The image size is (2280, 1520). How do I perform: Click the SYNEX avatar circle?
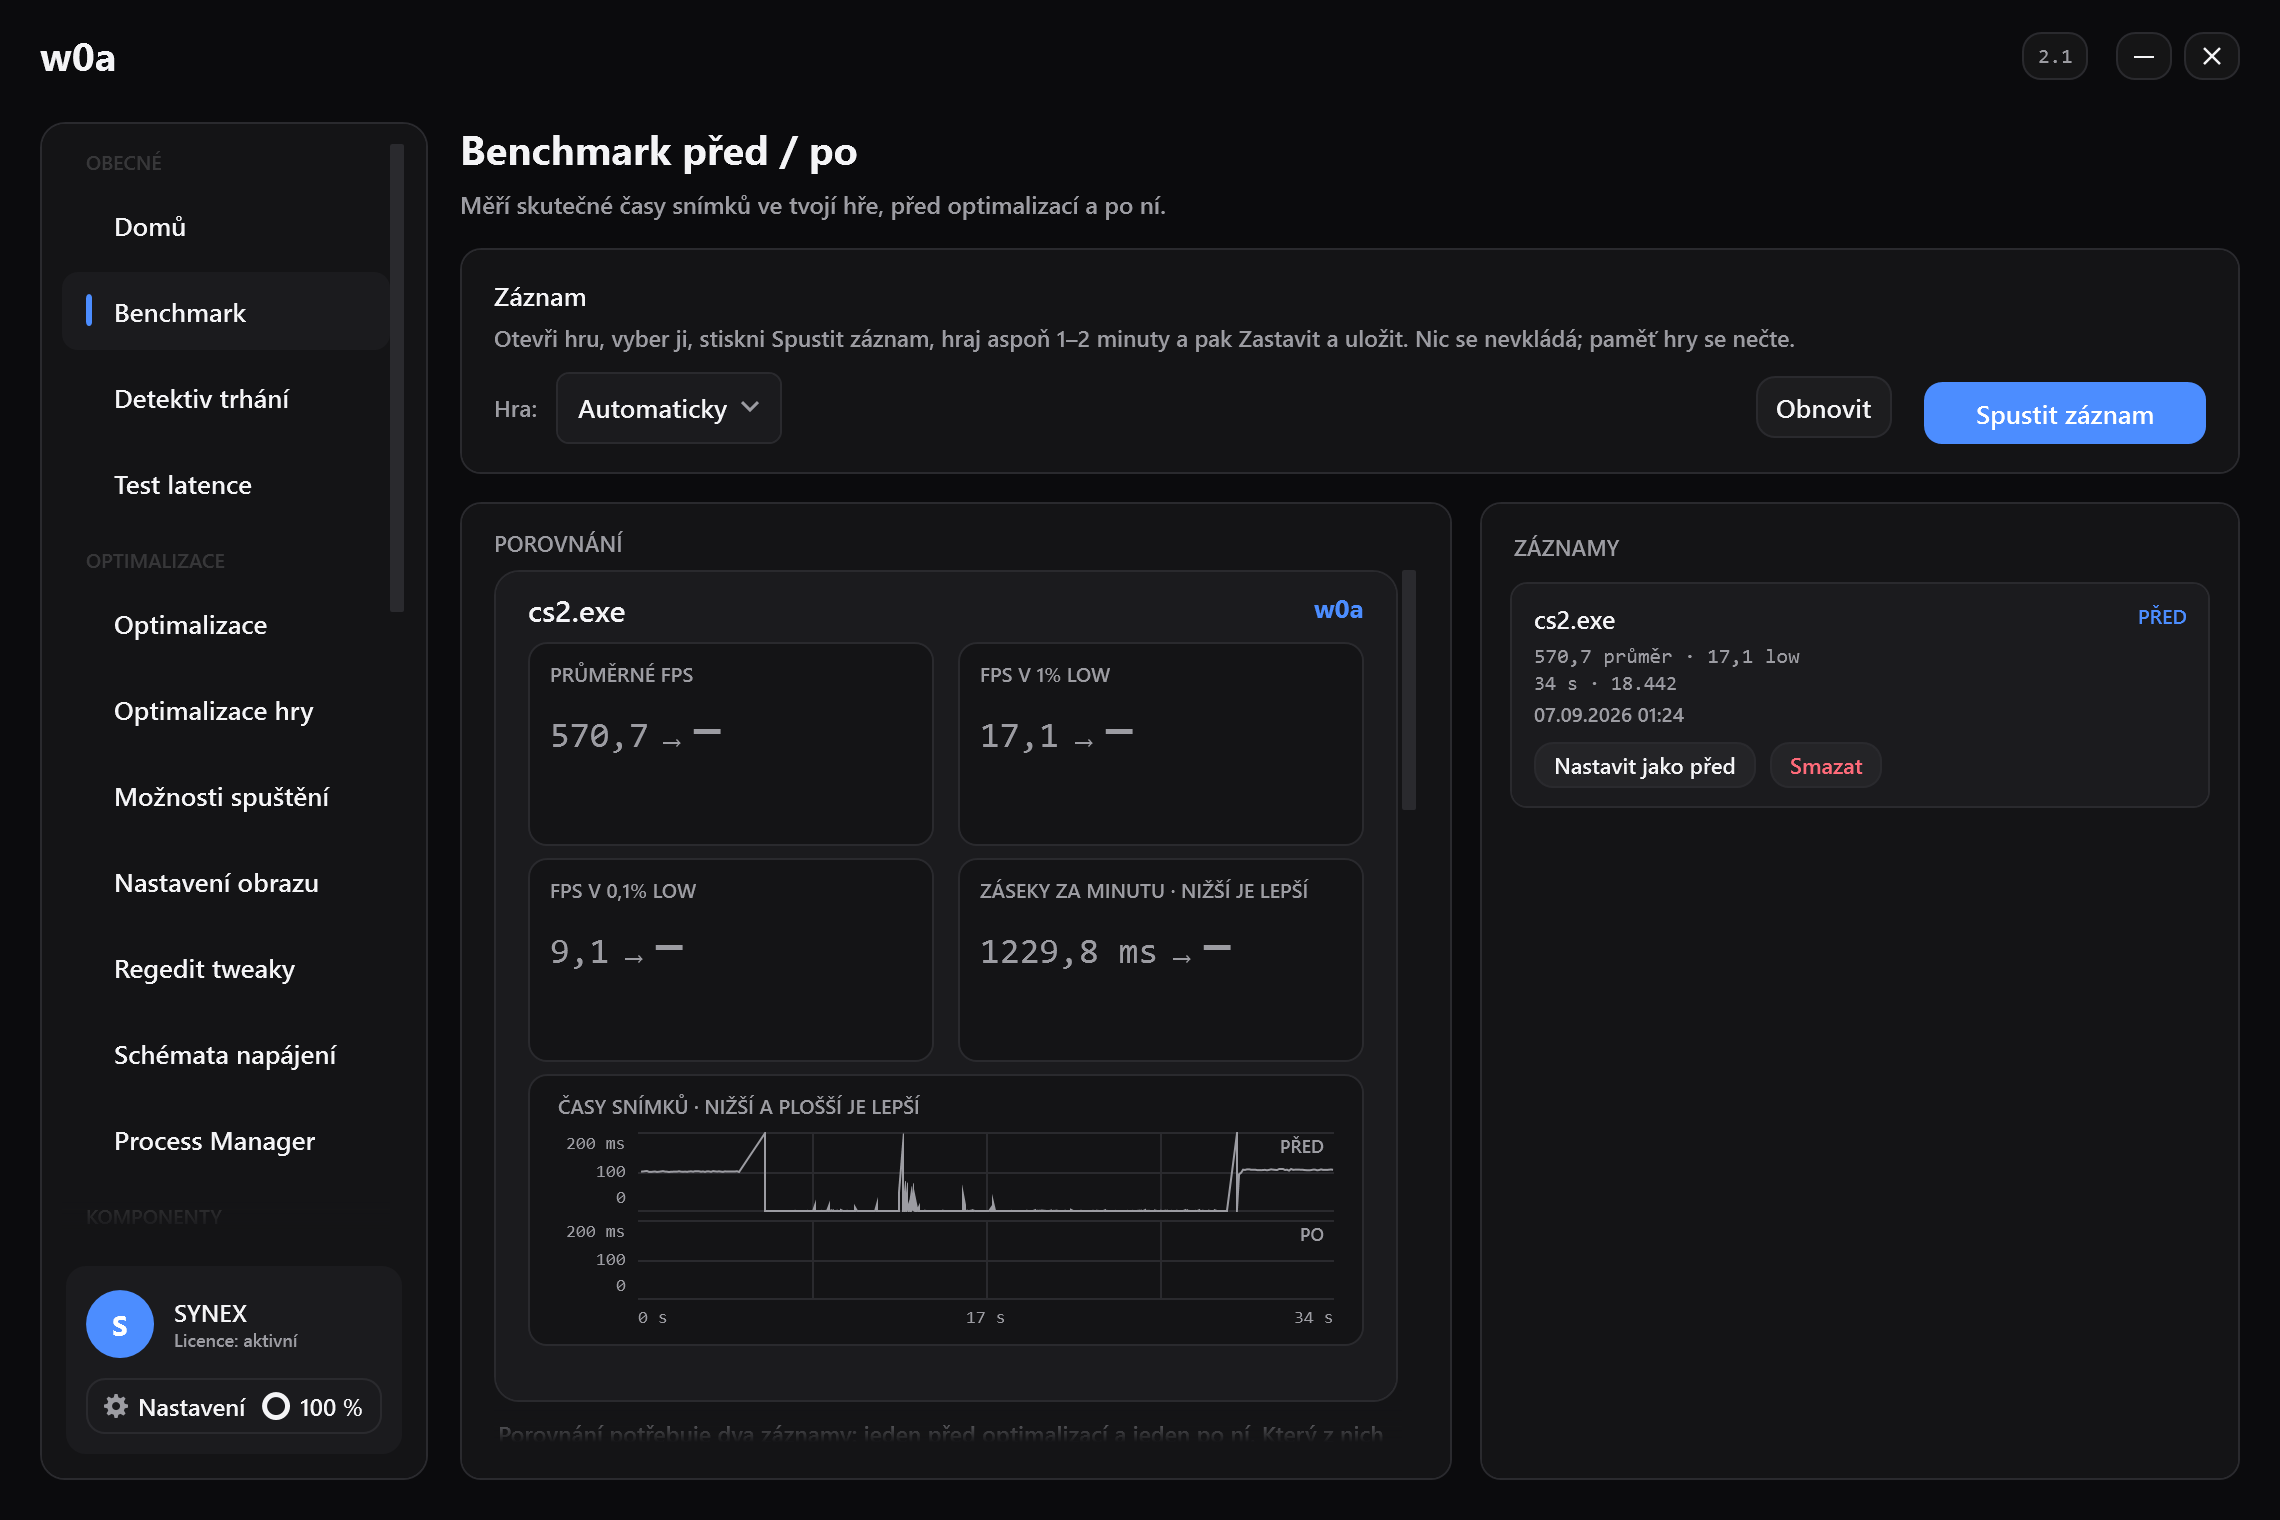coord(120,1324)
